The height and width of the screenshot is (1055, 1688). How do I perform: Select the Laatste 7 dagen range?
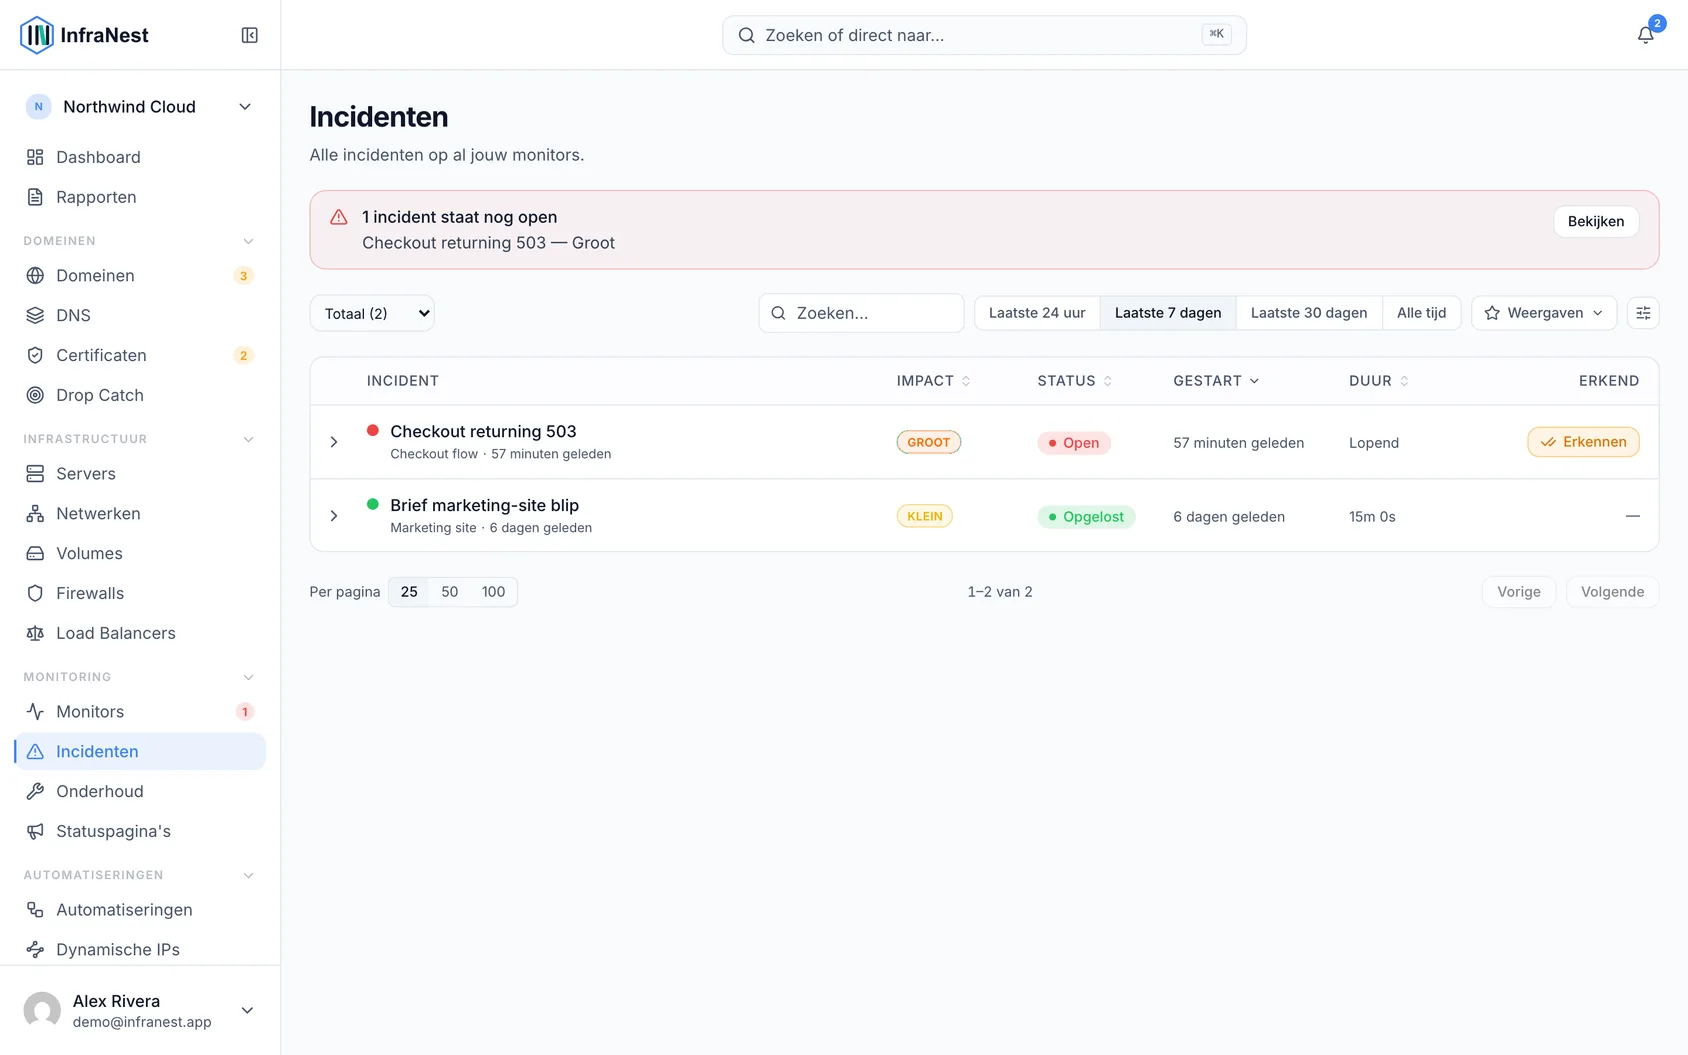(x=1168, y=313)
